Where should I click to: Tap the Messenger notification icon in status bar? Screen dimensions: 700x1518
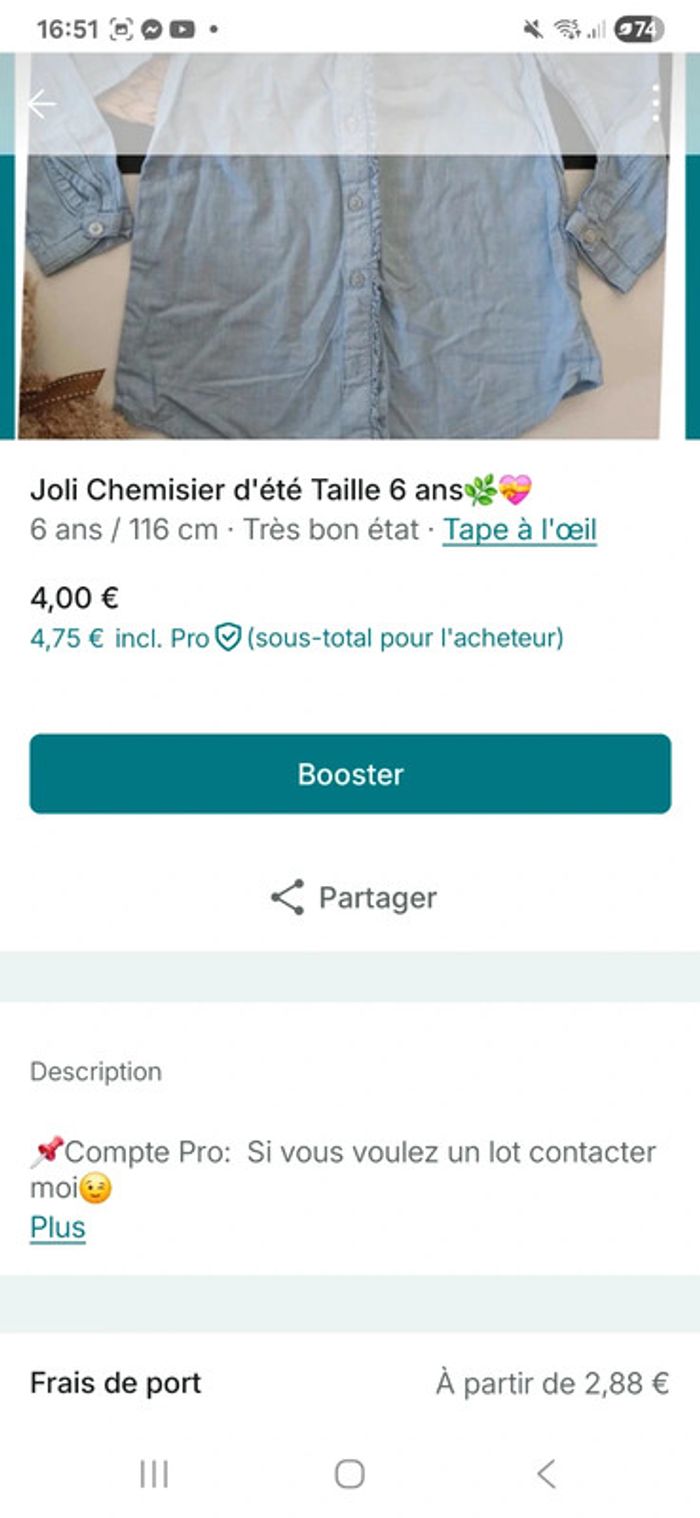[x=151, y=29]
